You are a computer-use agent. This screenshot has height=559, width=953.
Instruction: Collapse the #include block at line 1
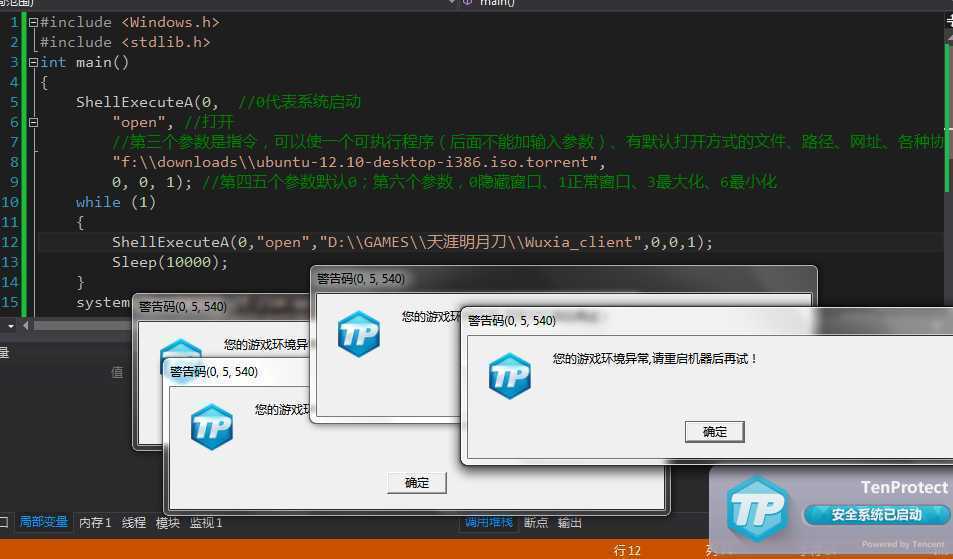click(x=33, y=22)
